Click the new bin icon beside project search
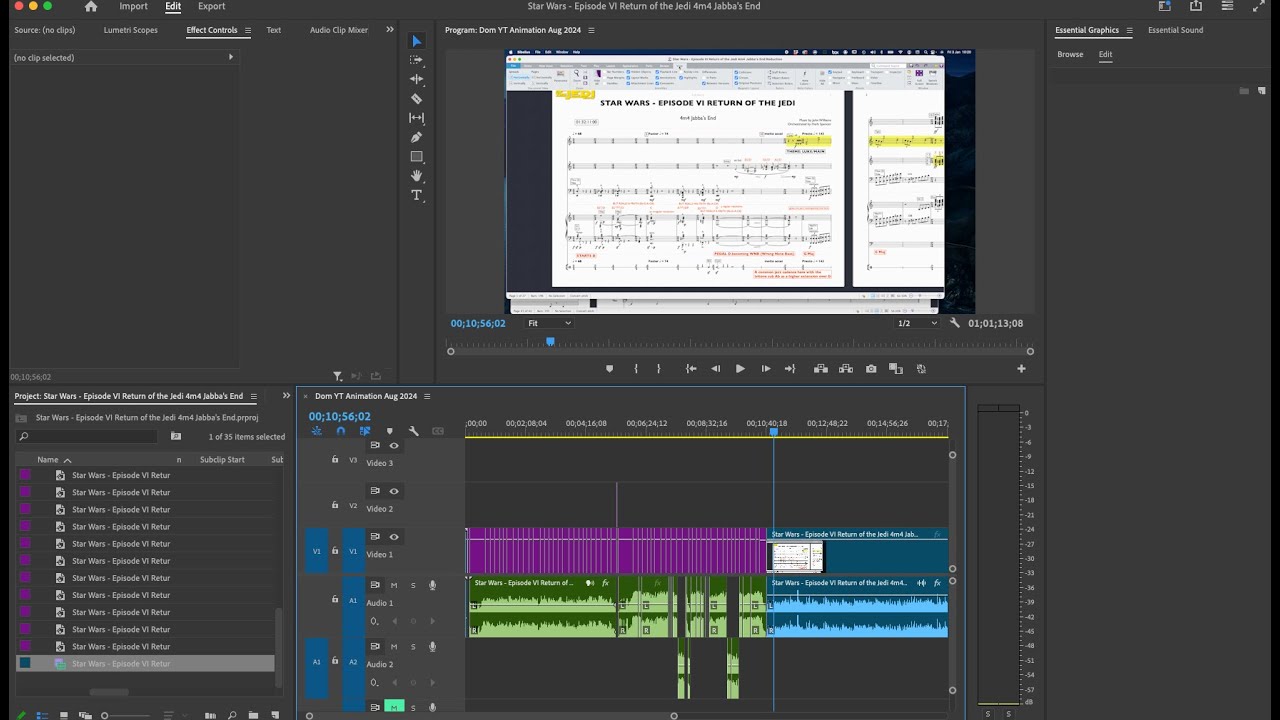 tap(176, 436)
